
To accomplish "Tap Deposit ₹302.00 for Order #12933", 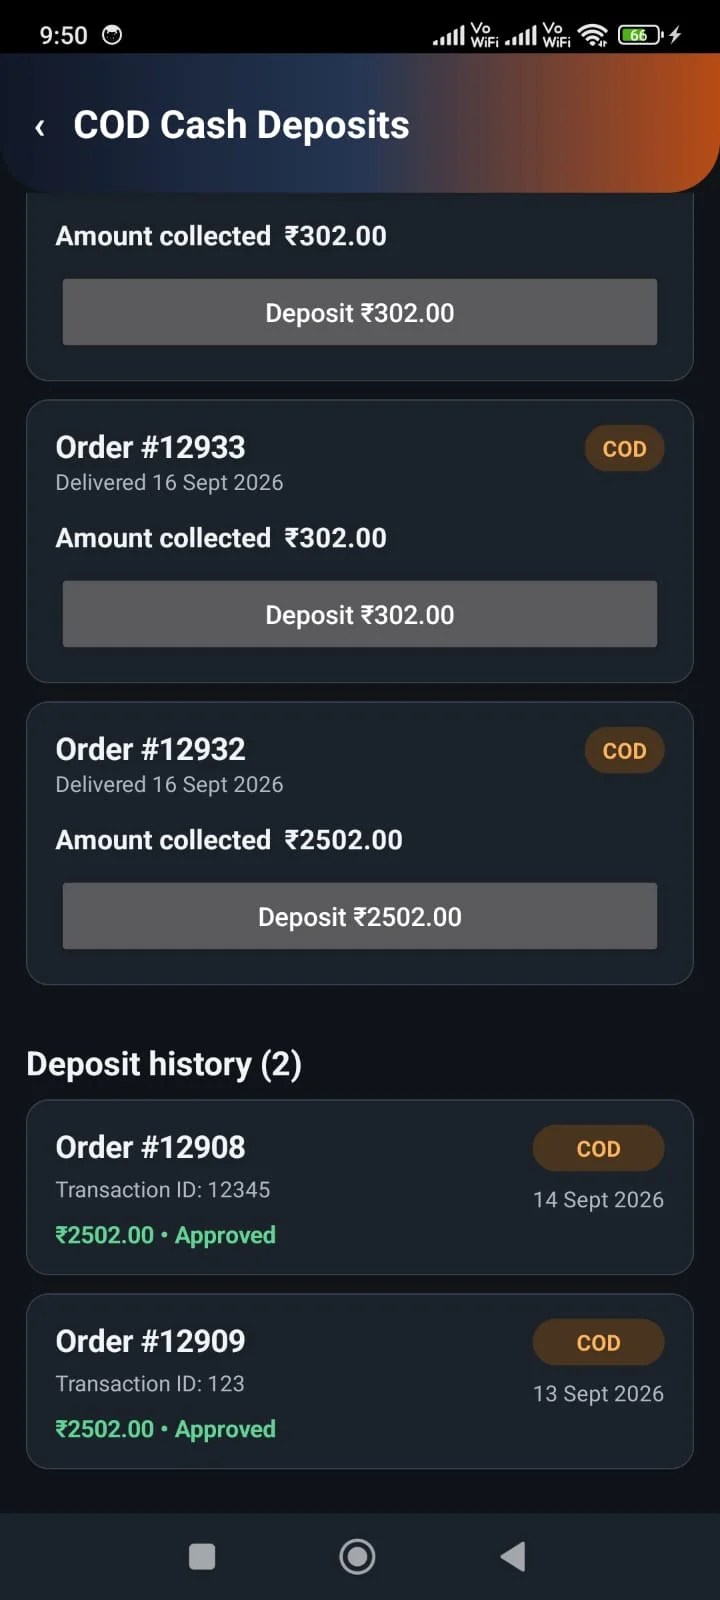I will [x=360, y=614].
